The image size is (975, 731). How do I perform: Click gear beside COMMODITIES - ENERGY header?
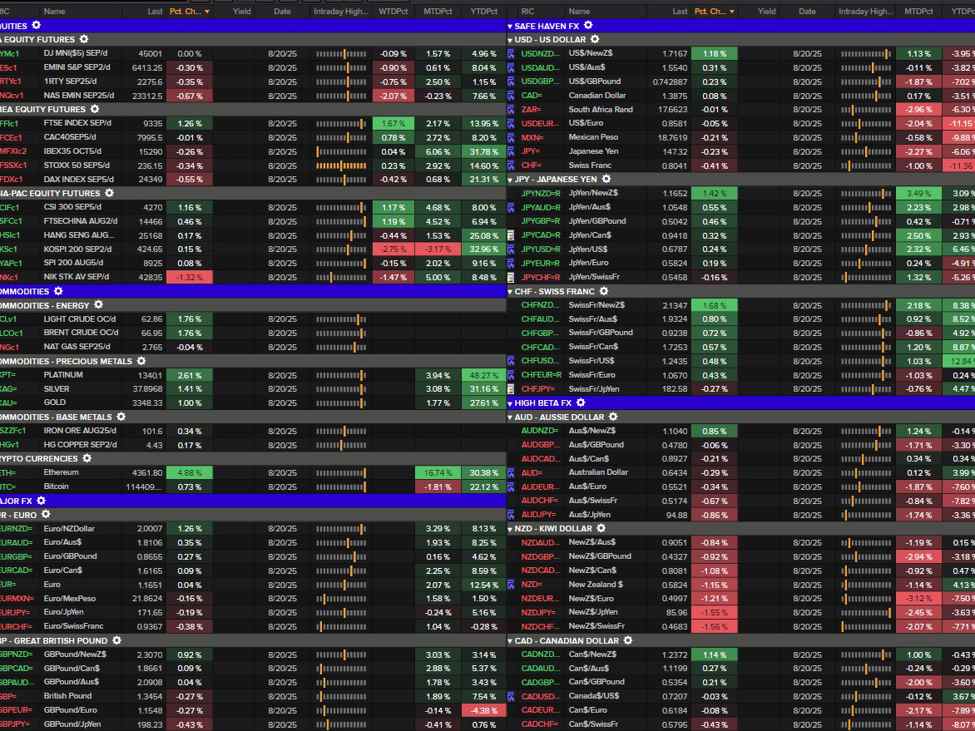(x=98, y=305)
